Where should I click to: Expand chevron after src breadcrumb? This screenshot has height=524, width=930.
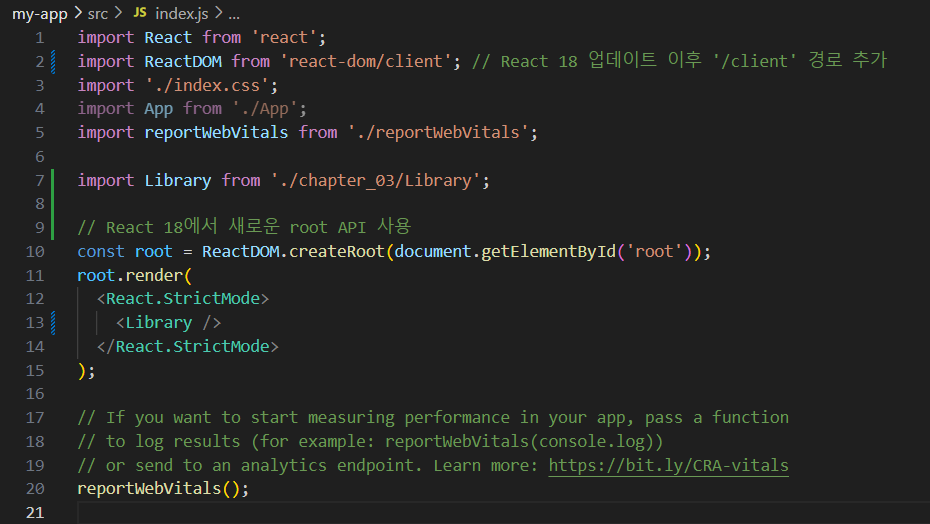point(118,12)
